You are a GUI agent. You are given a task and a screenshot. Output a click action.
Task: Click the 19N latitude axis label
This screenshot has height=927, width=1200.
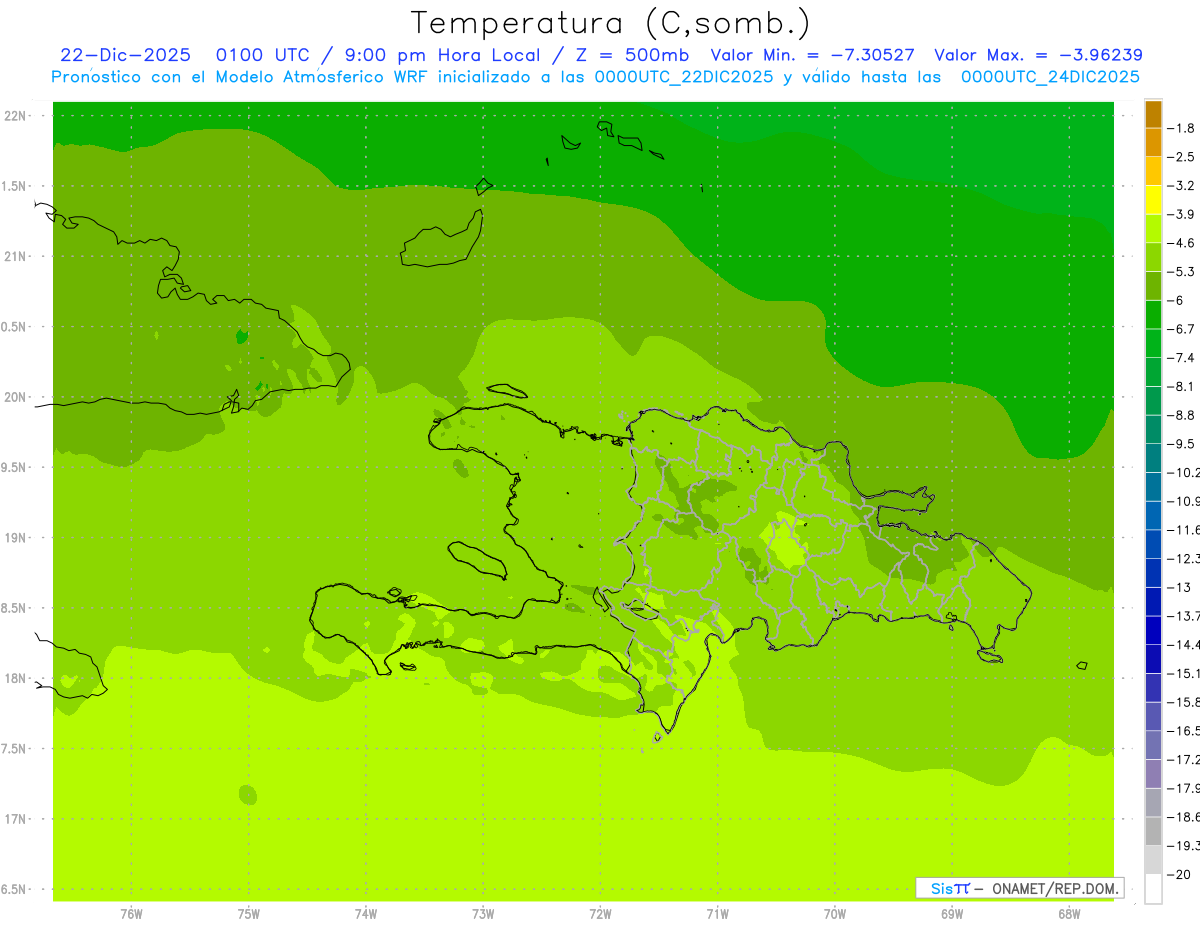pos(16,538)
